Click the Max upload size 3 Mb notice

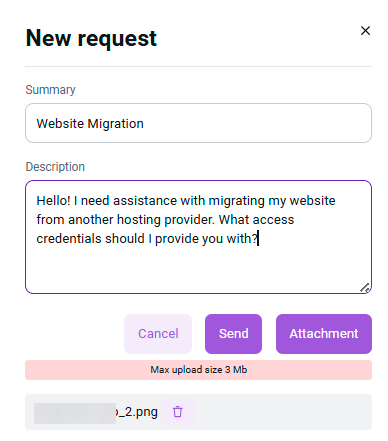[x=198, y=370]
